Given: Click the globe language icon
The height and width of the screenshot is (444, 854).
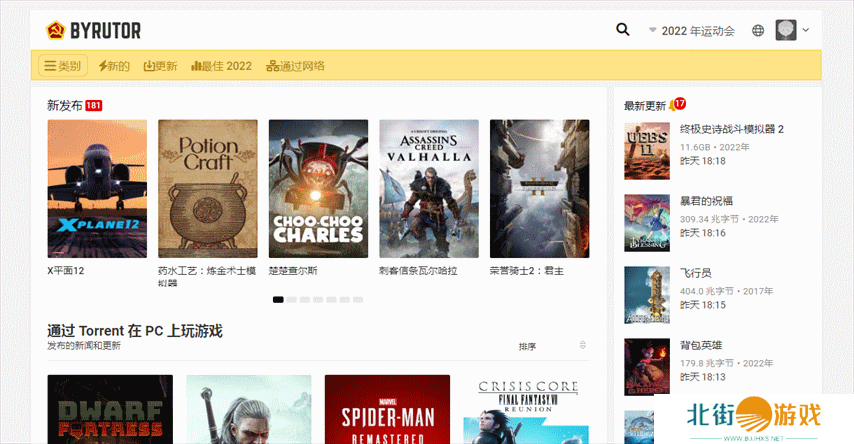Looking at the screenshot, I should (758, 31).
